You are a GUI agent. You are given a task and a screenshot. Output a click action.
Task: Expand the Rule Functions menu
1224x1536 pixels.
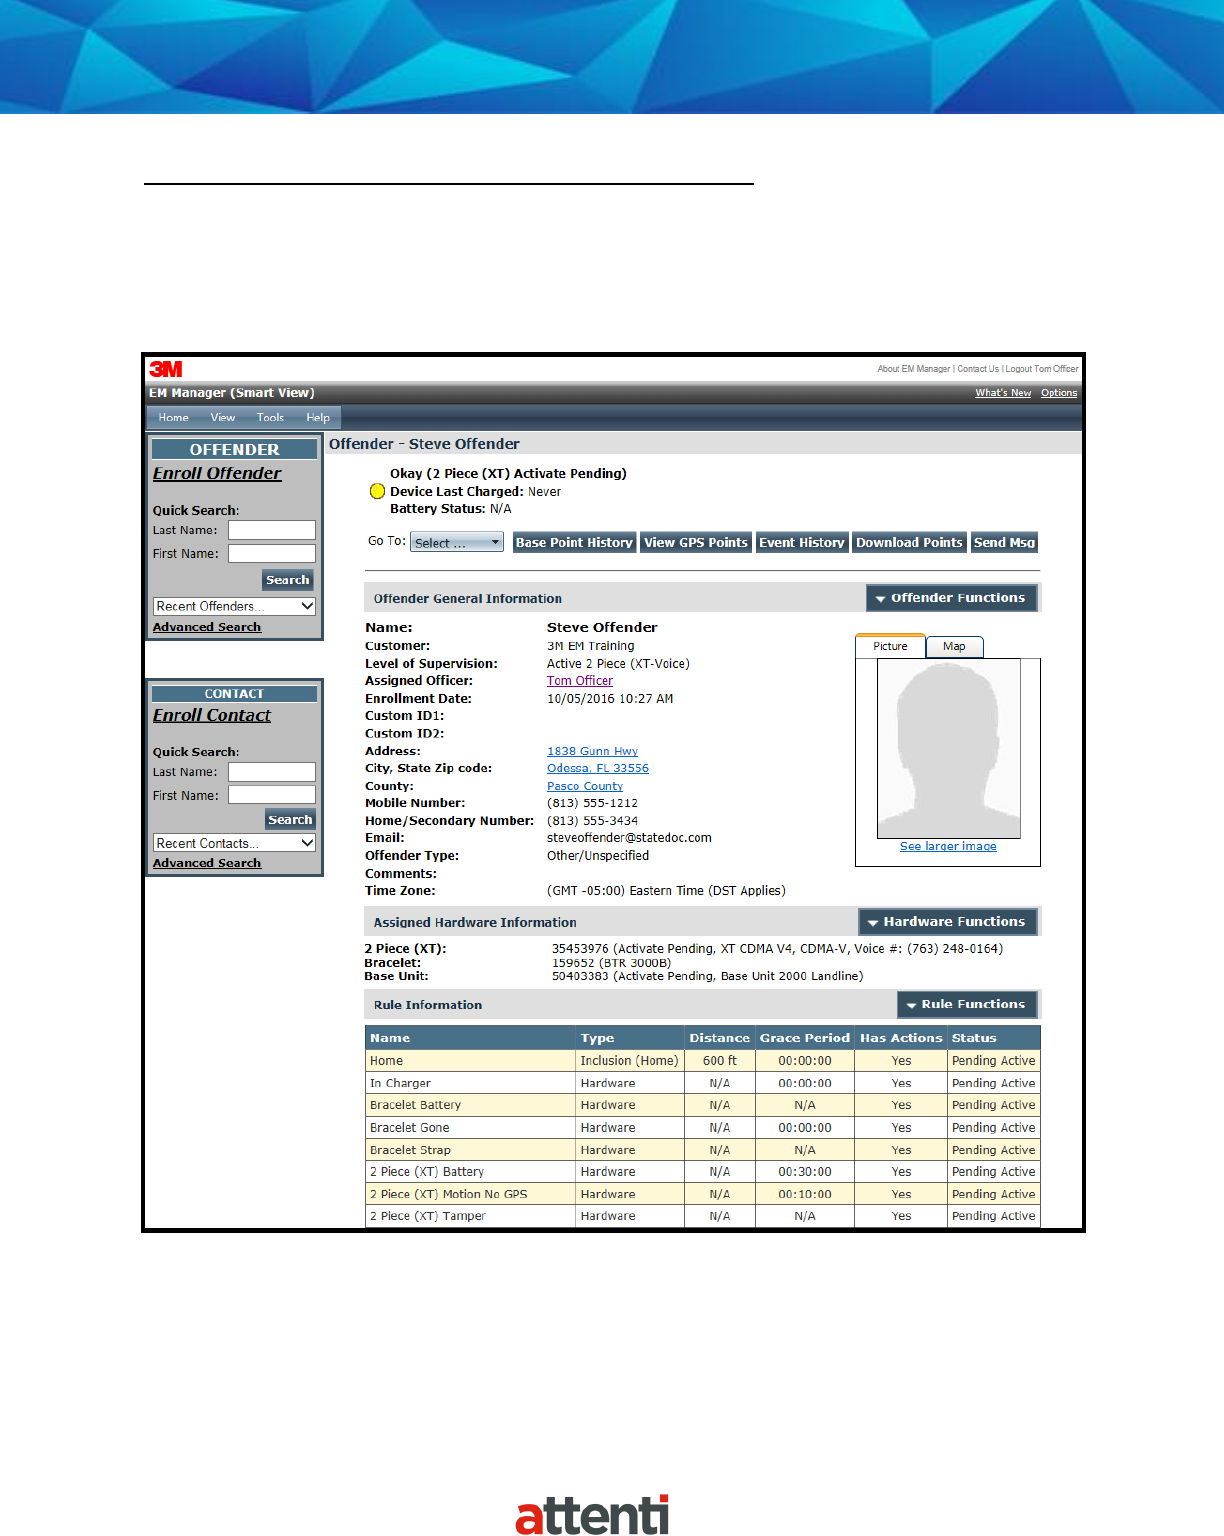(967, 1004)
